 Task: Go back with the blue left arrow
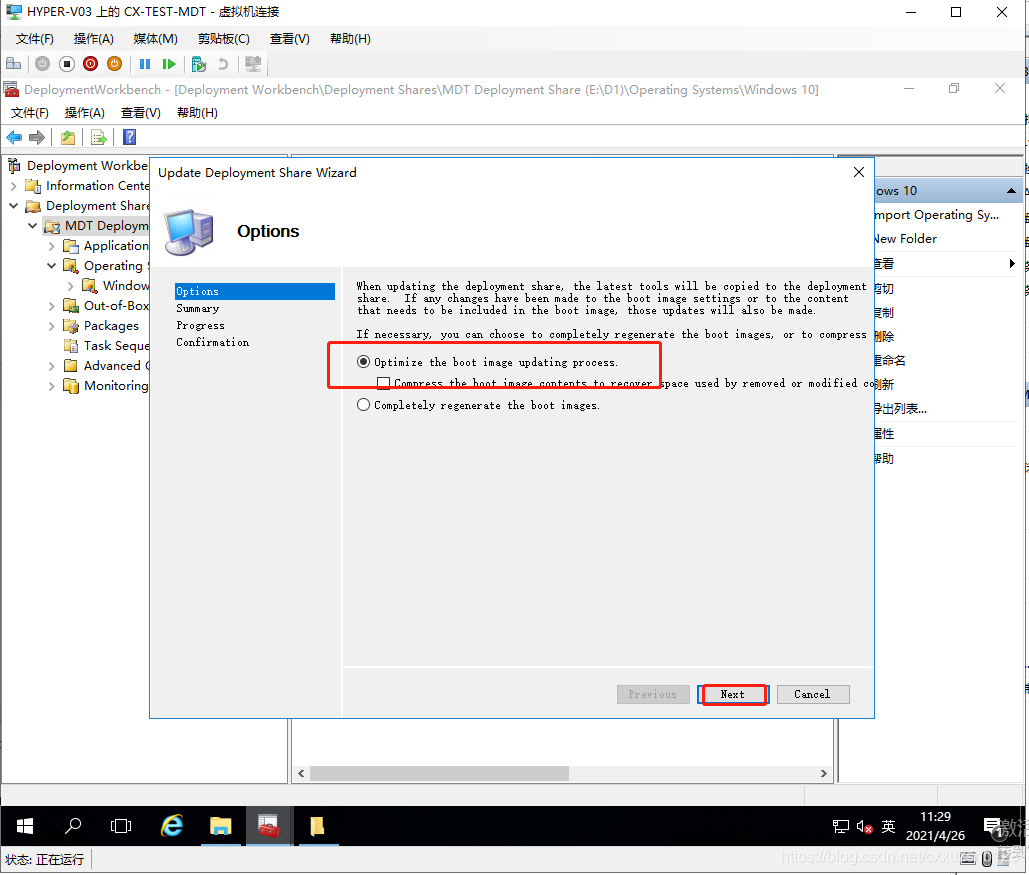coord(14,137)
